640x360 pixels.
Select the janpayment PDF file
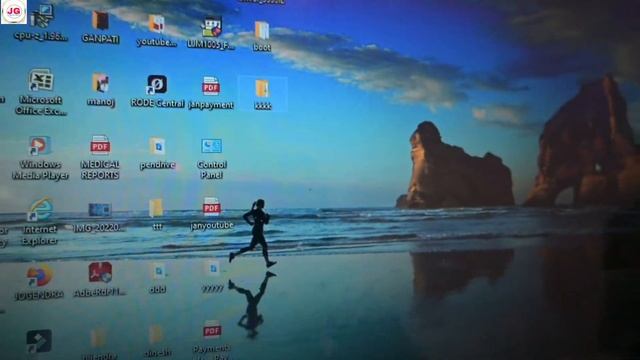(x=211, y=93)
